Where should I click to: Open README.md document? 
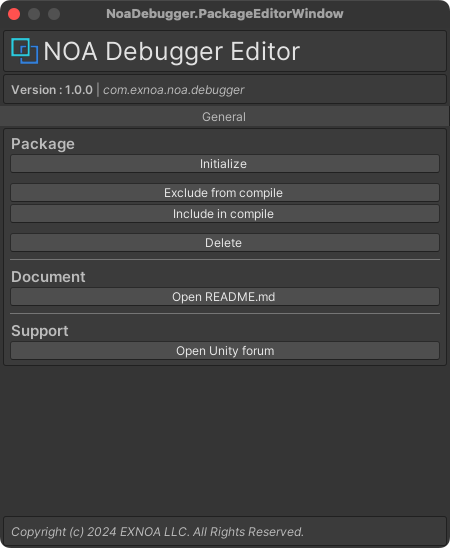click(x=225, y=297)
